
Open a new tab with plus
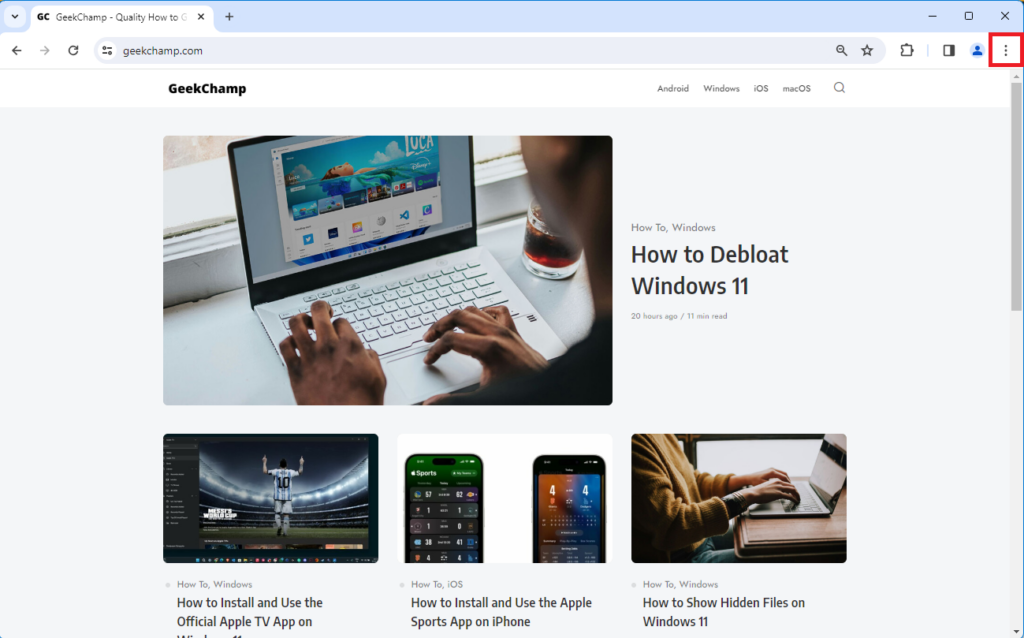[229, 17]
